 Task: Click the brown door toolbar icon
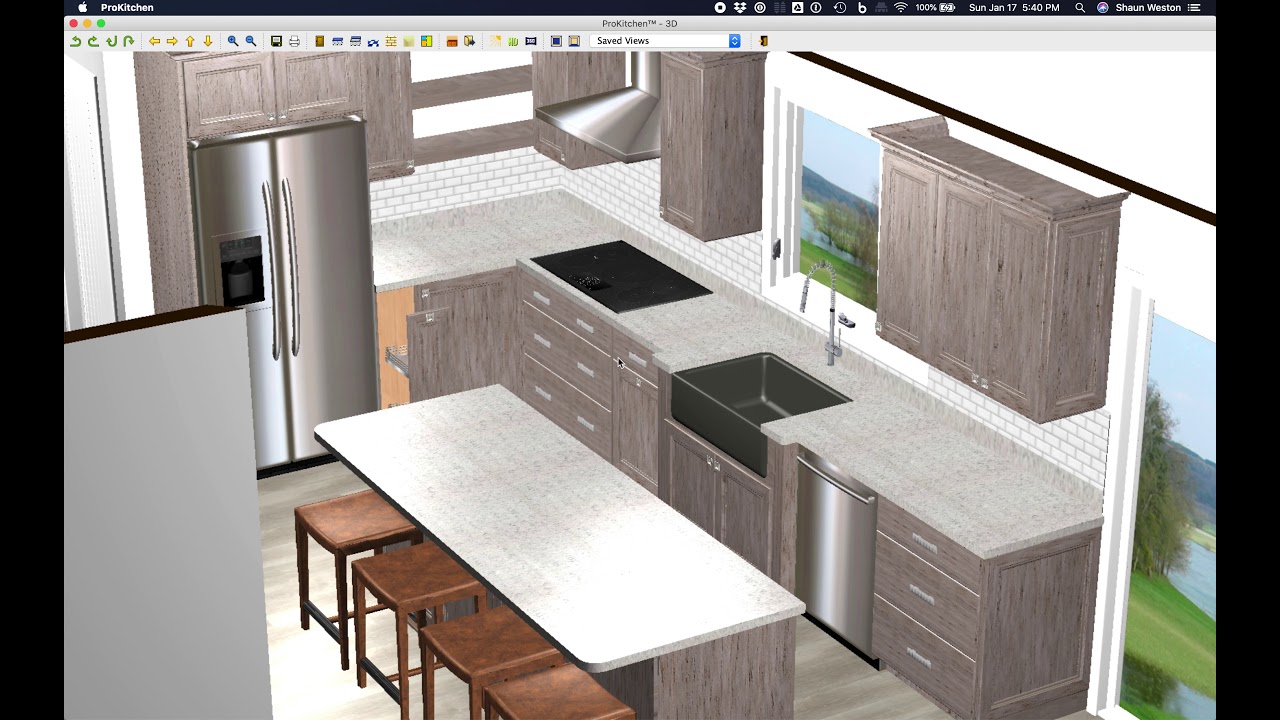(x=319, y=41)
